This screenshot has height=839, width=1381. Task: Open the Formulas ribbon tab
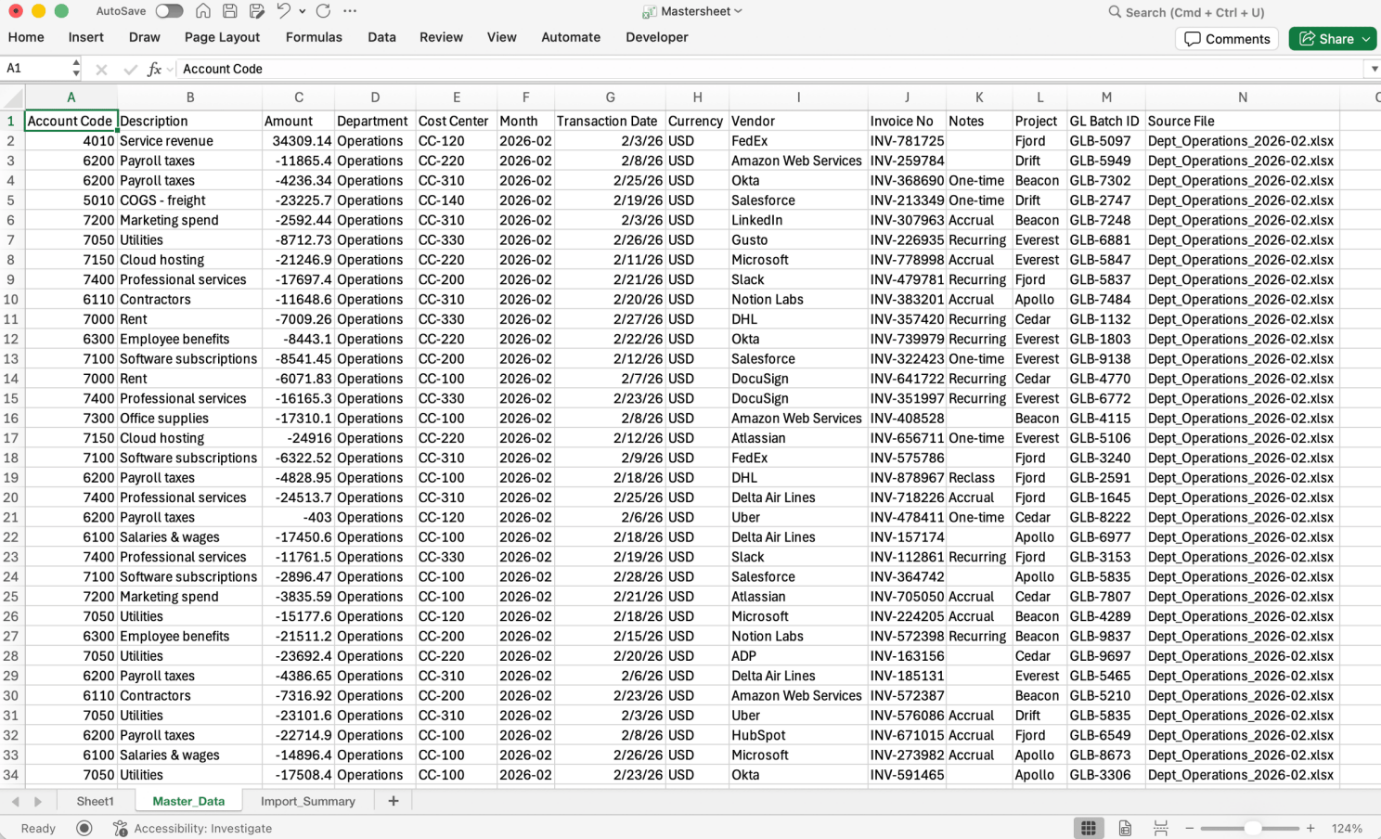point(313,37)
